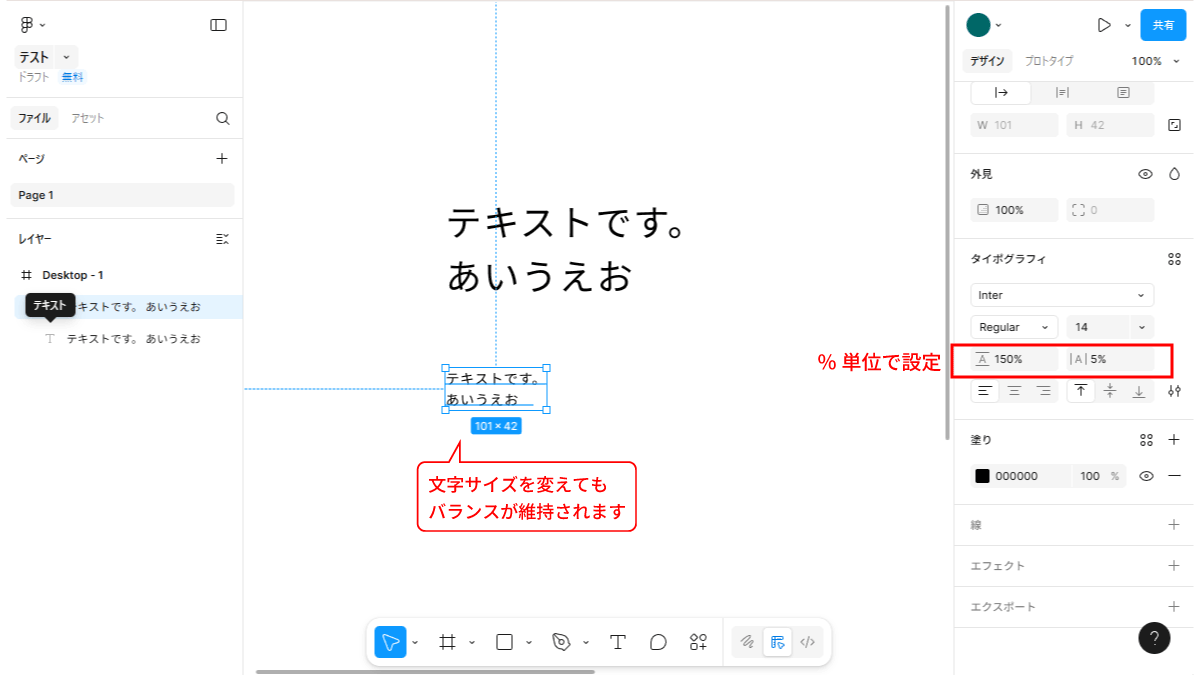Image resolution: width=1200 pixels, height=675 pixels.
Task: Open the help question mark button
Action: pyautogui.click(x=1154, y=637)
